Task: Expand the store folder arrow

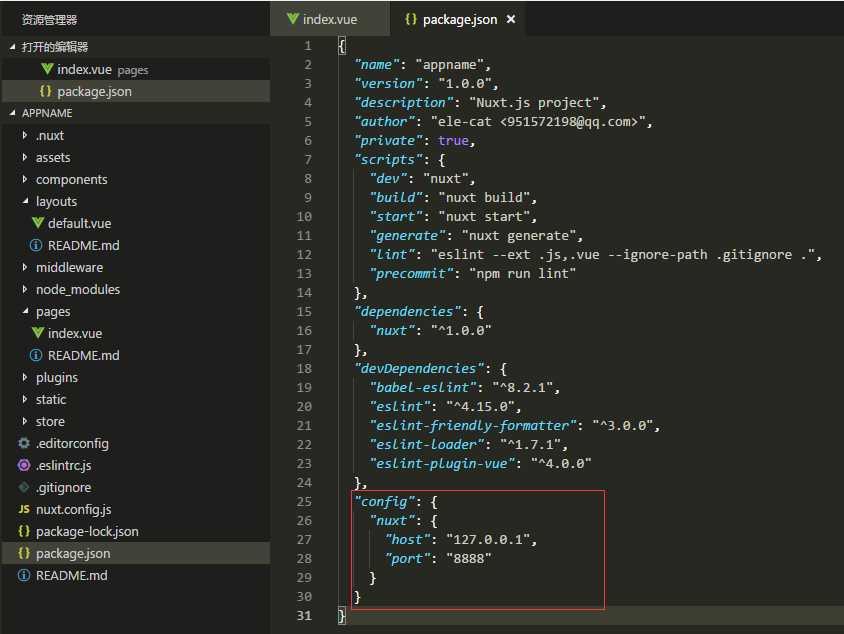Action: click(x=25, y=421)
